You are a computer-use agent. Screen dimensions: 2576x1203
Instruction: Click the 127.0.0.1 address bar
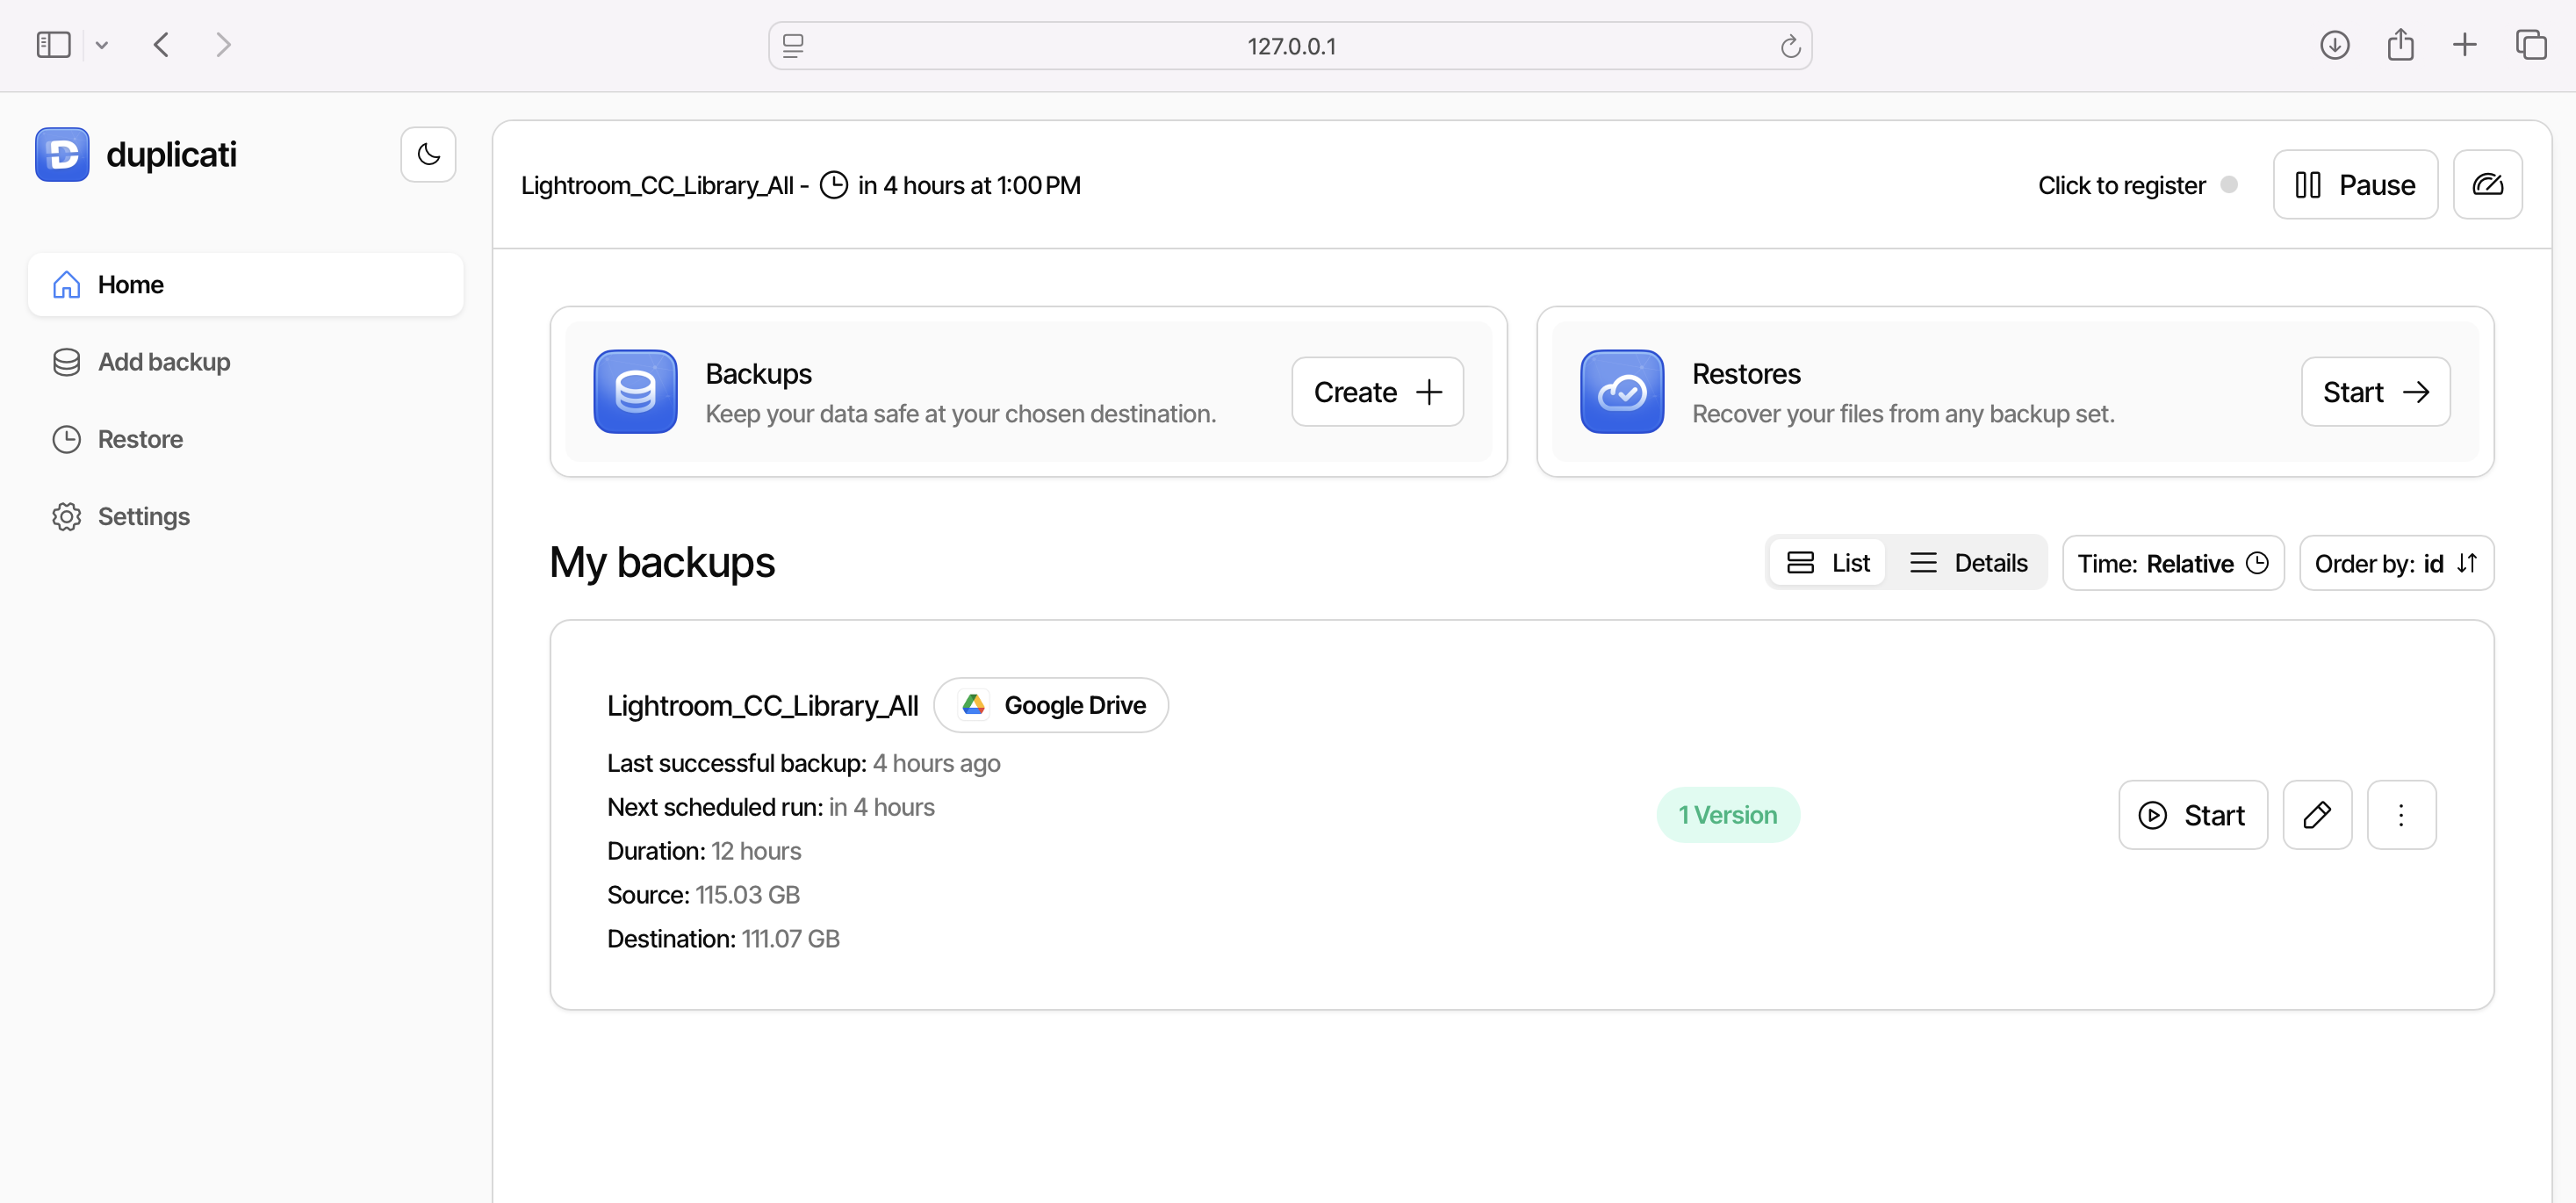[1289, 46]
